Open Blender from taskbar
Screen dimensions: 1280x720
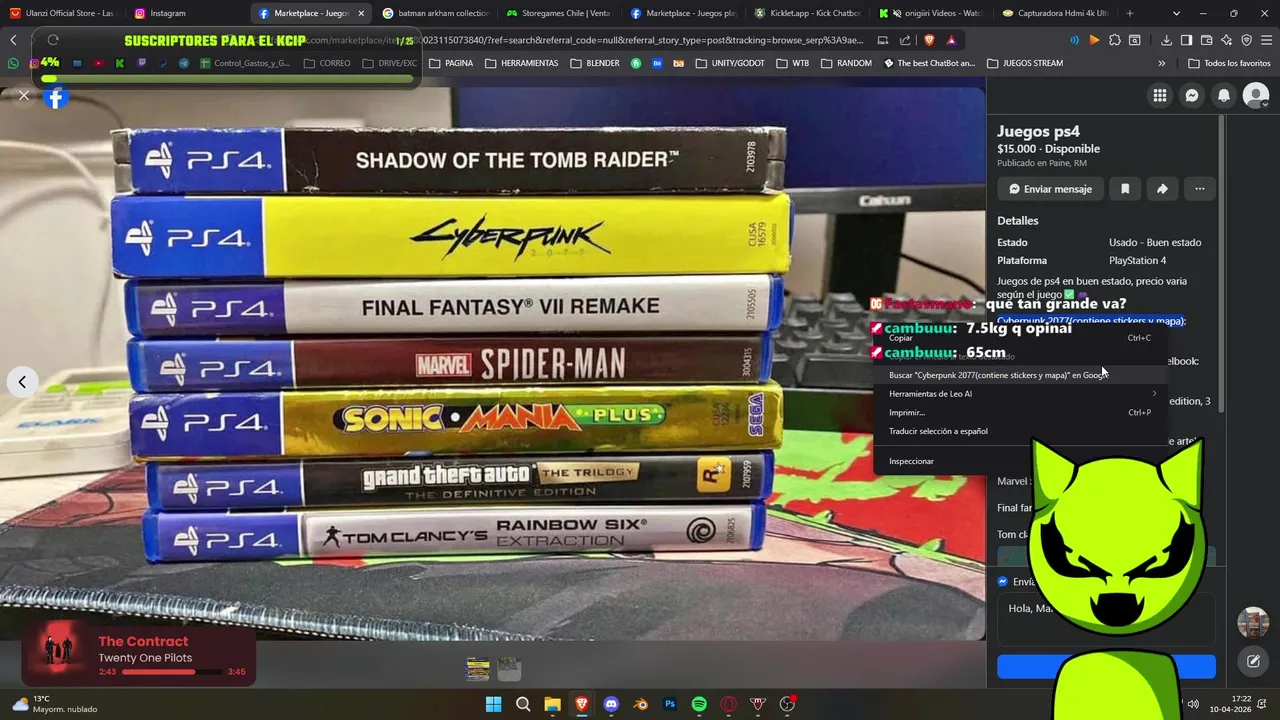(x=640, y=704)
